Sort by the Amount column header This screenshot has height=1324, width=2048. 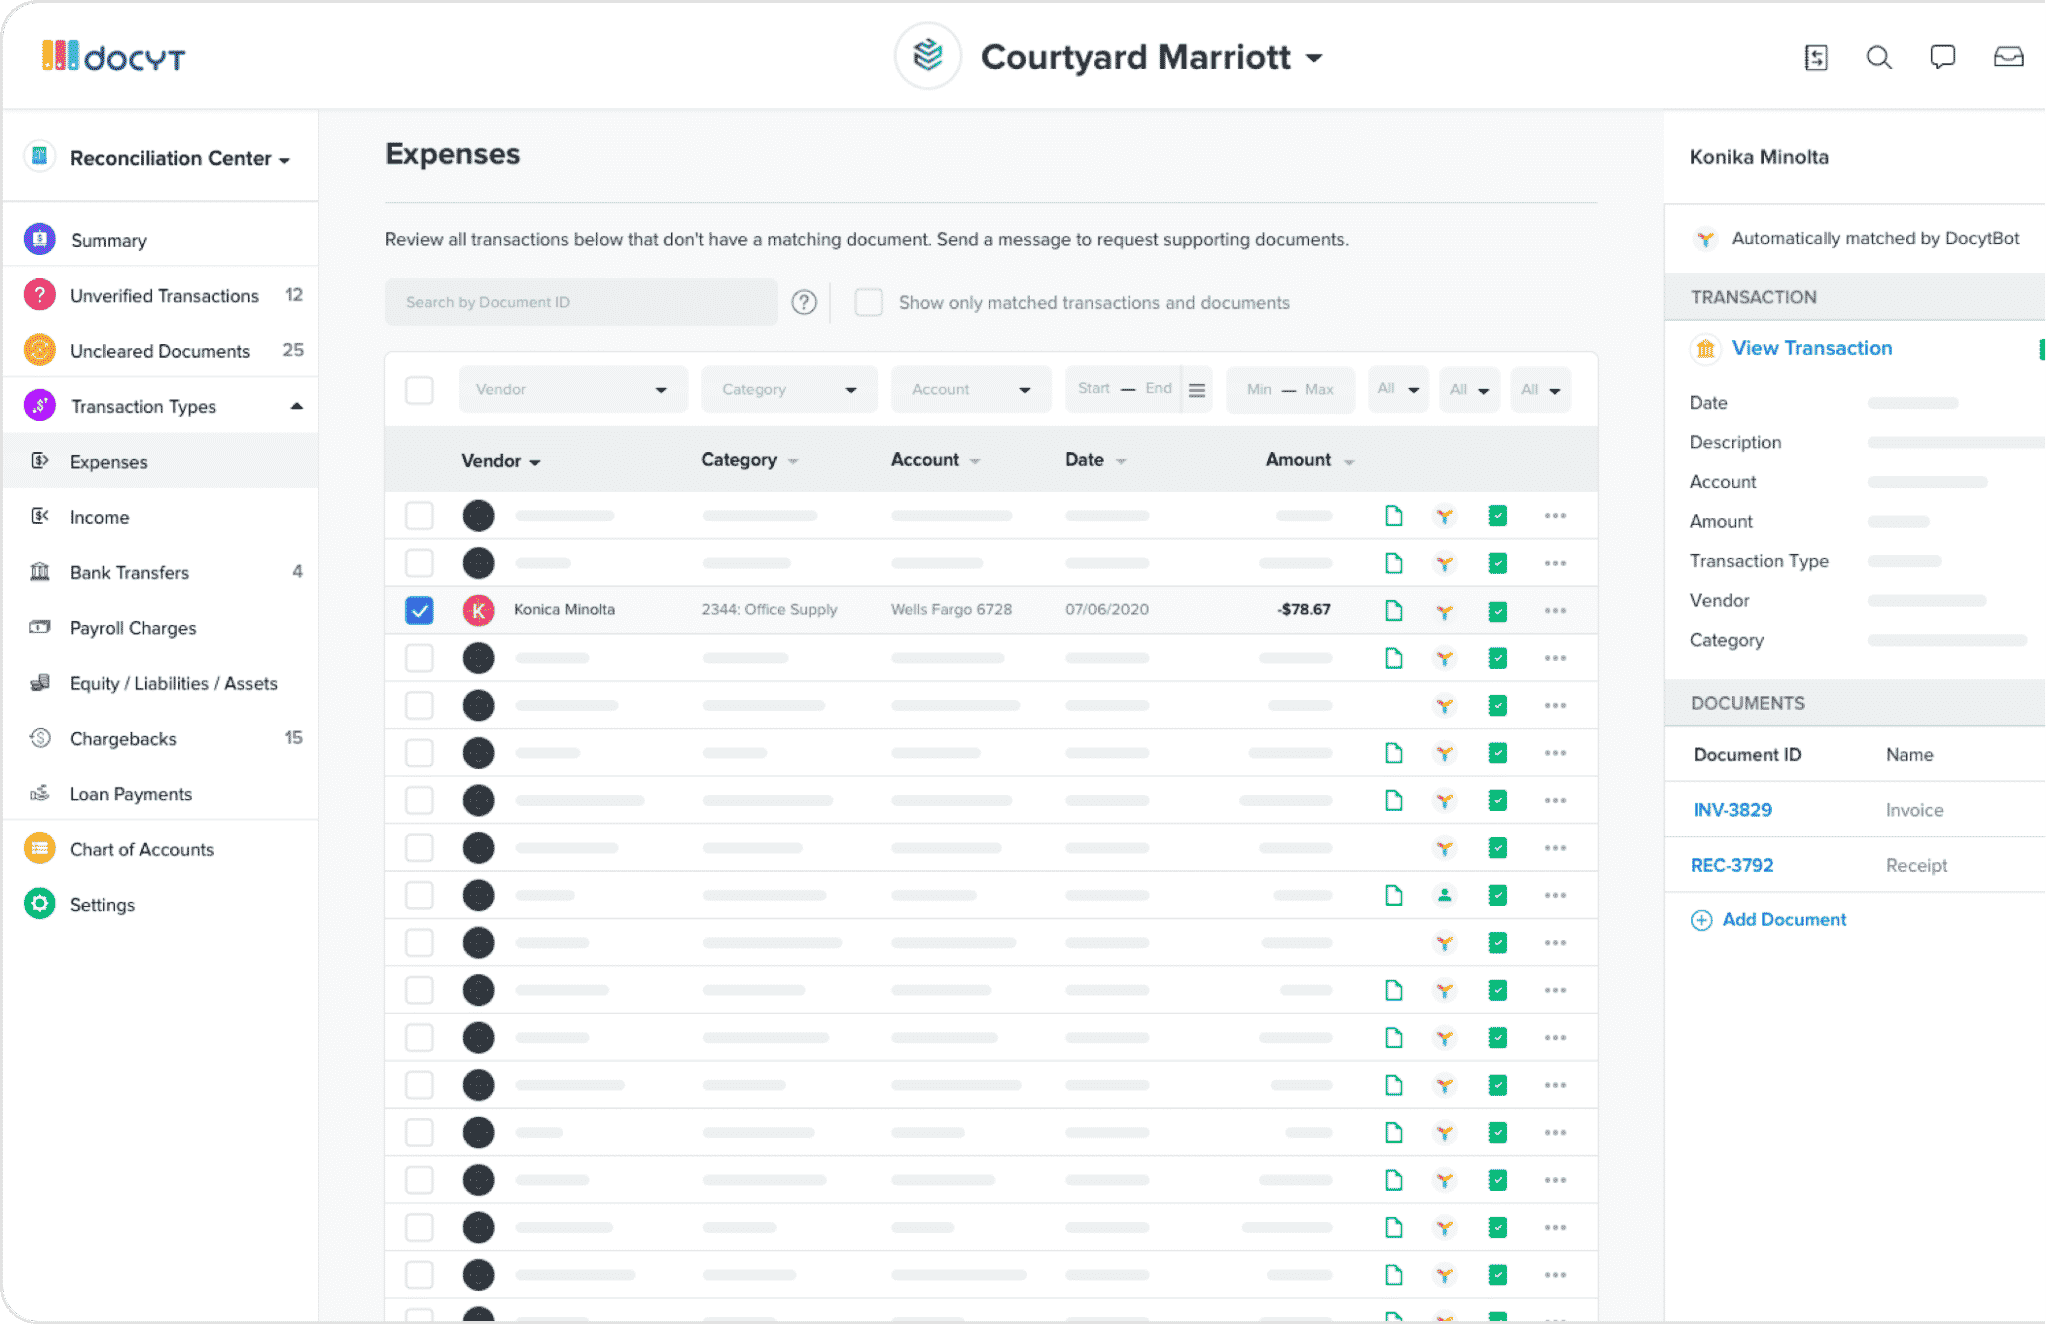point(1309,460)
